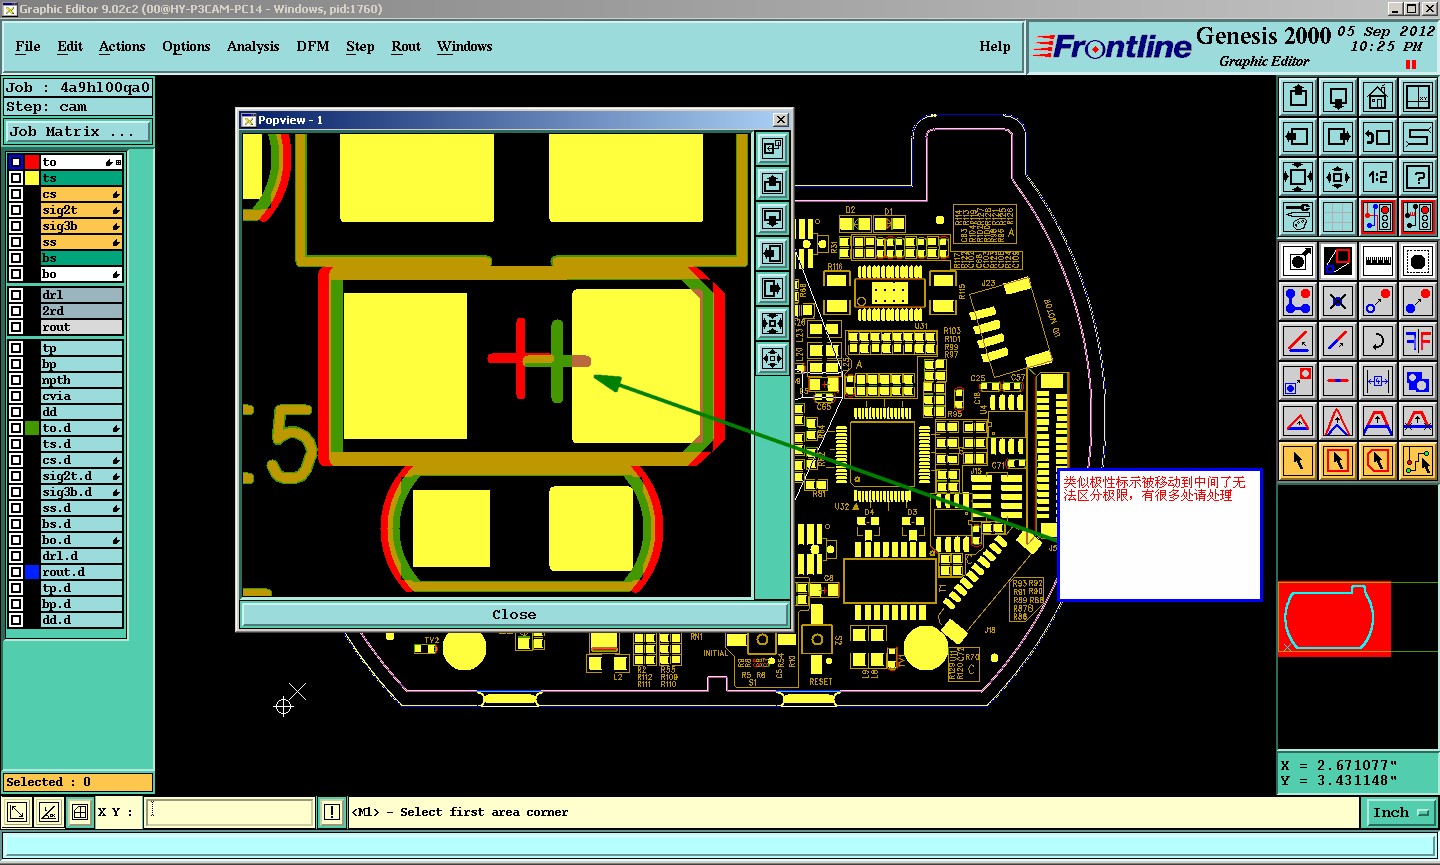Open the File menu
This screenshot has height=865, width=1440.
tap(28, 46)
